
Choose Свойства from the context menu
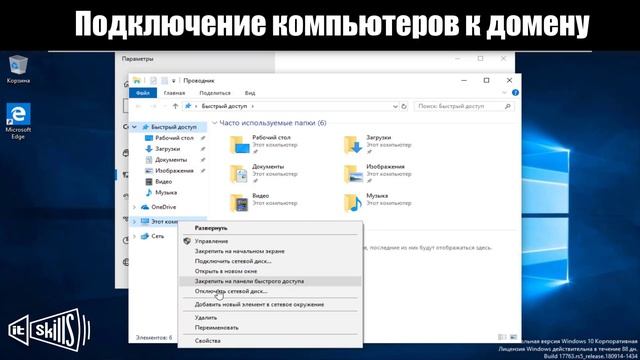(270, 341)
